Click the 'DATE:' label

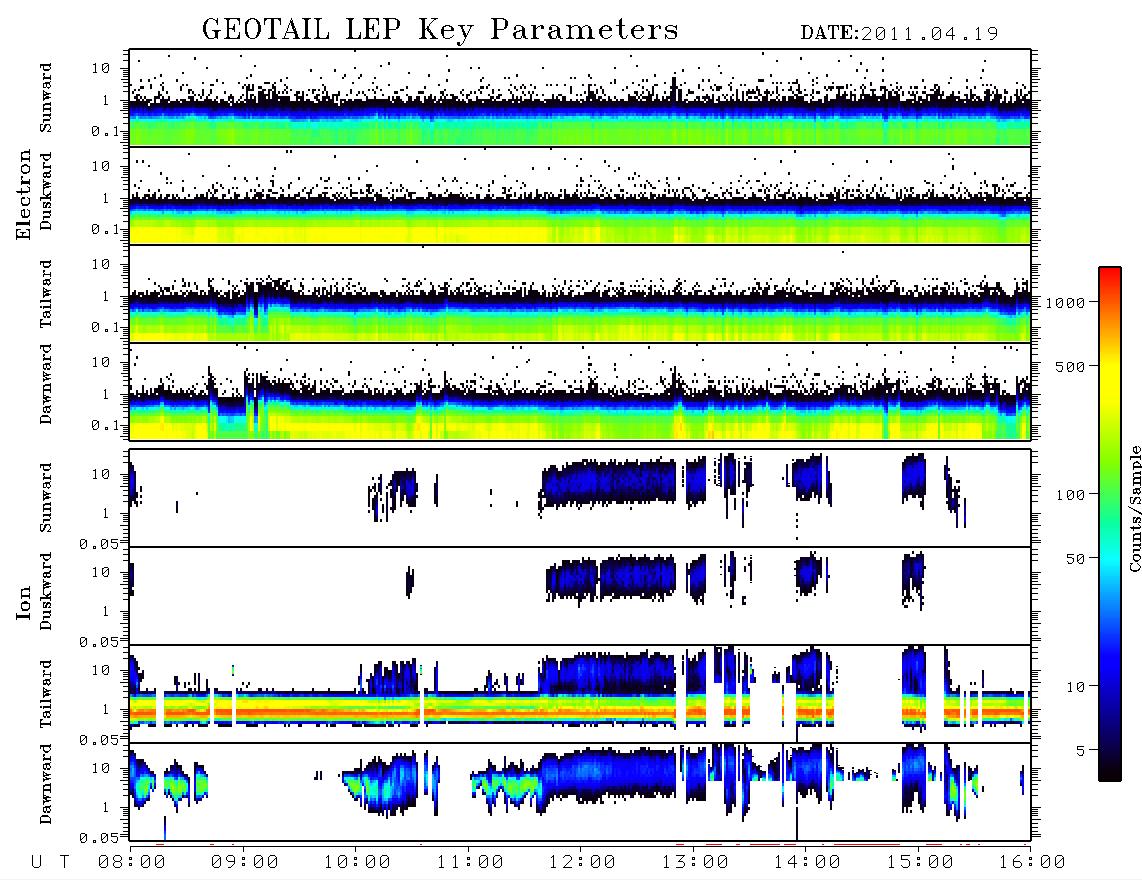pos(830,34)
